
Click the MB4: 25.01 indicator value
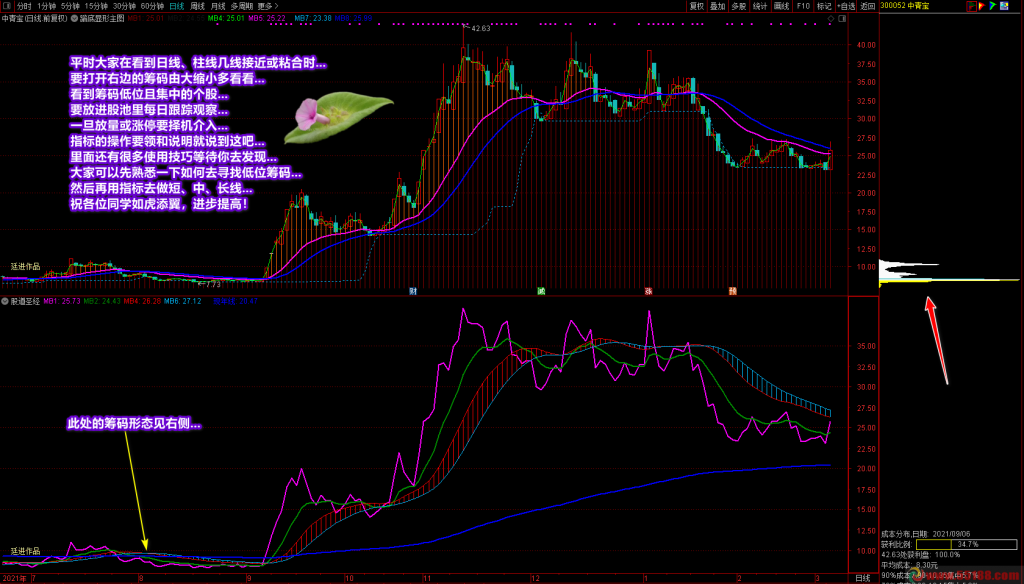pos(226,18)
